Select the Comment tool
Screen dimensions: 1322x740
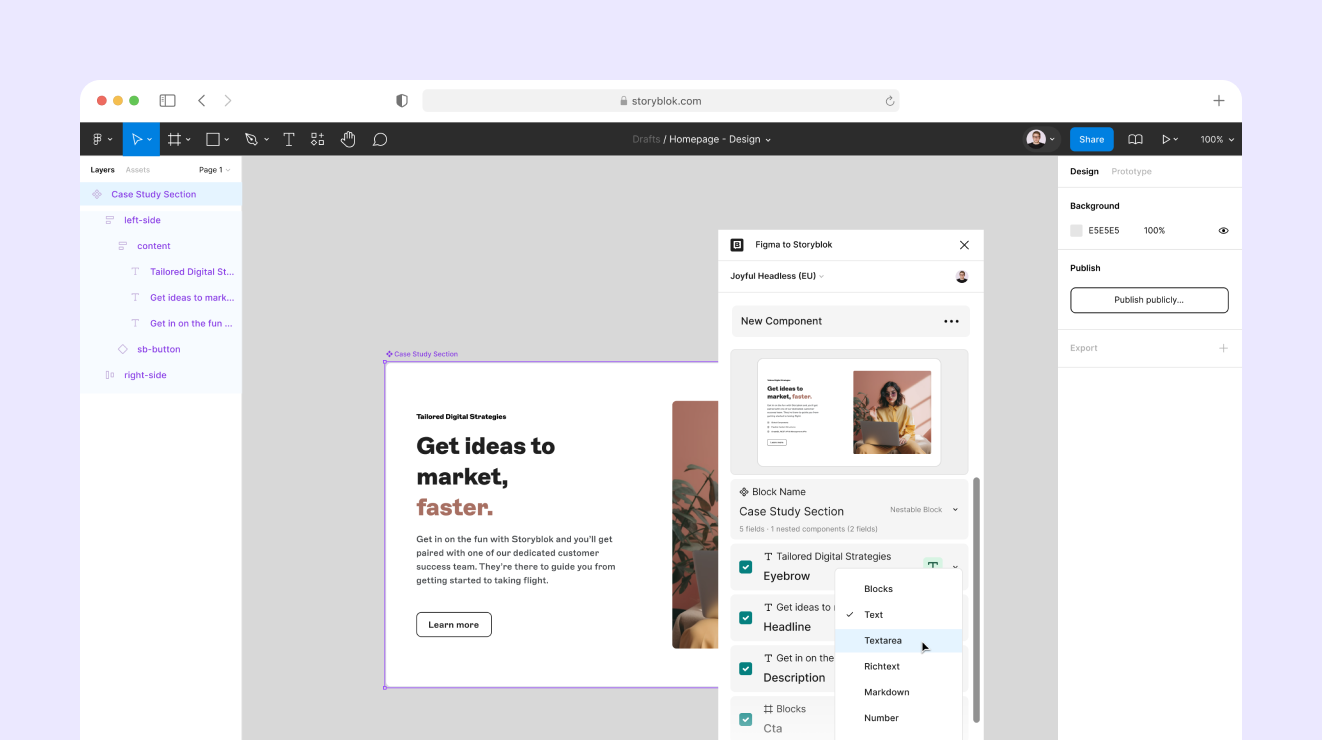(x=380, y=139)
